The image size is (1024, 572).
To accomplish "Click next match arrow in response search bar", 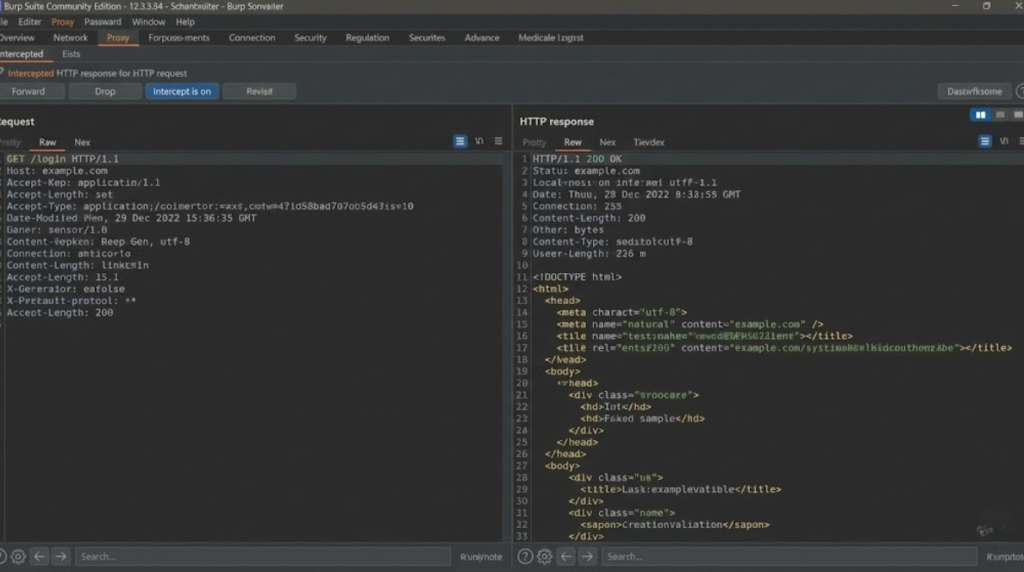I will click(x=588, y=556).
